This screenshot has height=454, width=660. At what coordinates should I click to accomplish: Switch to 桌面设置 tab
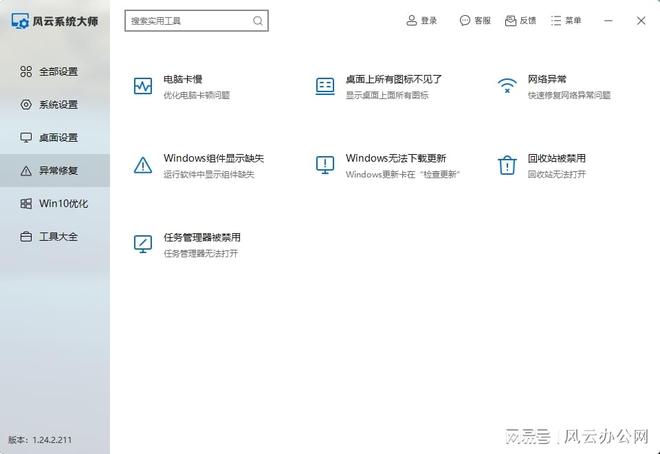55,138
